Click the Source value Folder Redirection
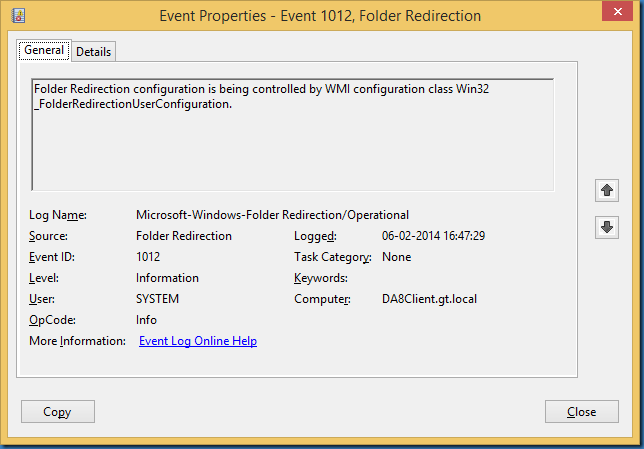This screenshot has width=644, height=449. point(183,236)
